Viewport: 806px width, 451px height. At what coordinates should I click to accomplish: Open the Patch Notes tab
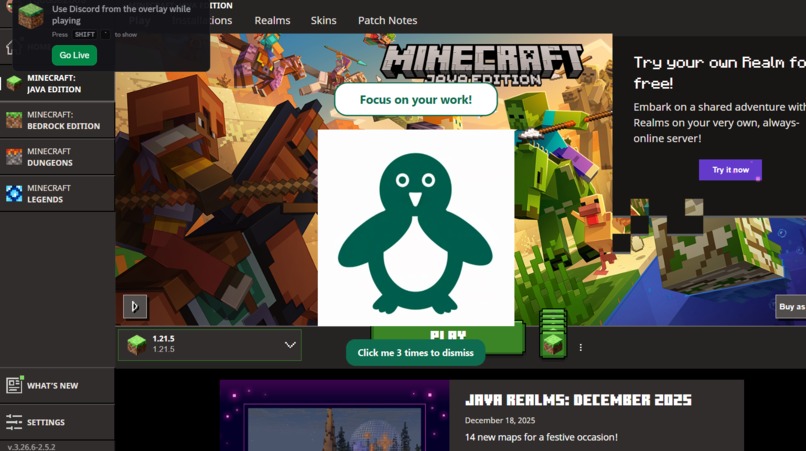pos(388,21)
